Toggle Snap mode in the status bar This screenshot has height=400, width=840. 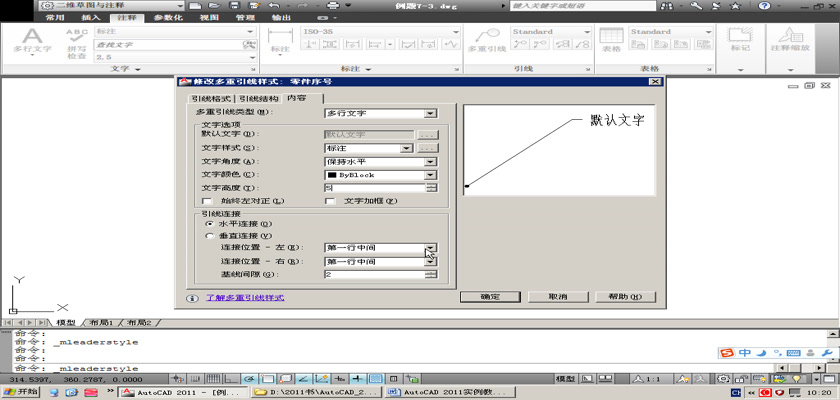pos(196,379)
